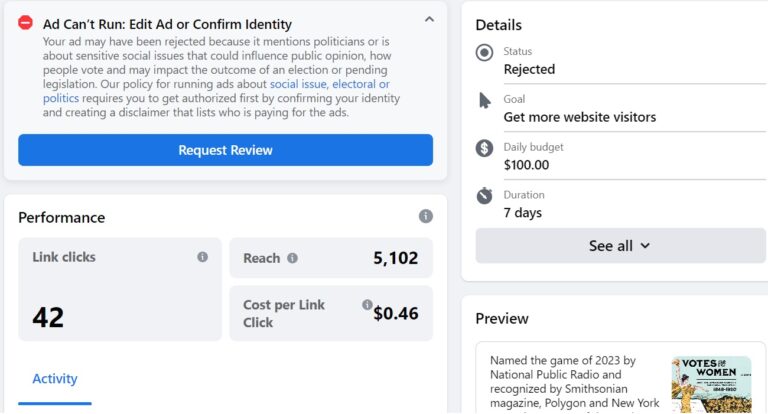This screenshot has width=768, height=414.
Task: Click the Goal cursor arrow icon
Action: (484, 100)
